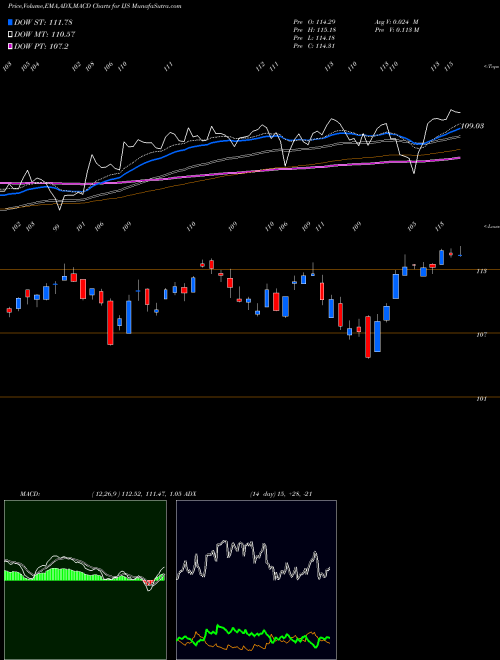Click the 'Pre O: 114.29' open value
500x660 pixels.
(314, 21)
